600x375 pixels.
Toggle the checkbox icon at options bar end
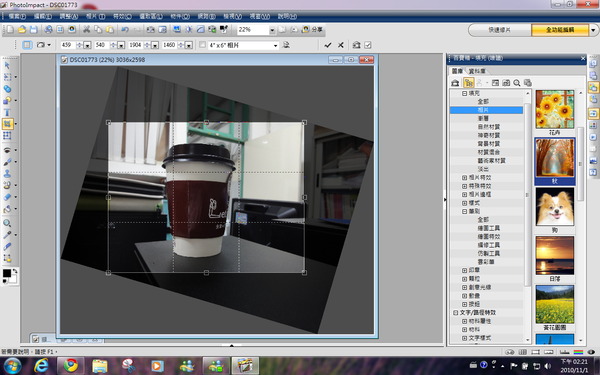click(x=368, y=45)
